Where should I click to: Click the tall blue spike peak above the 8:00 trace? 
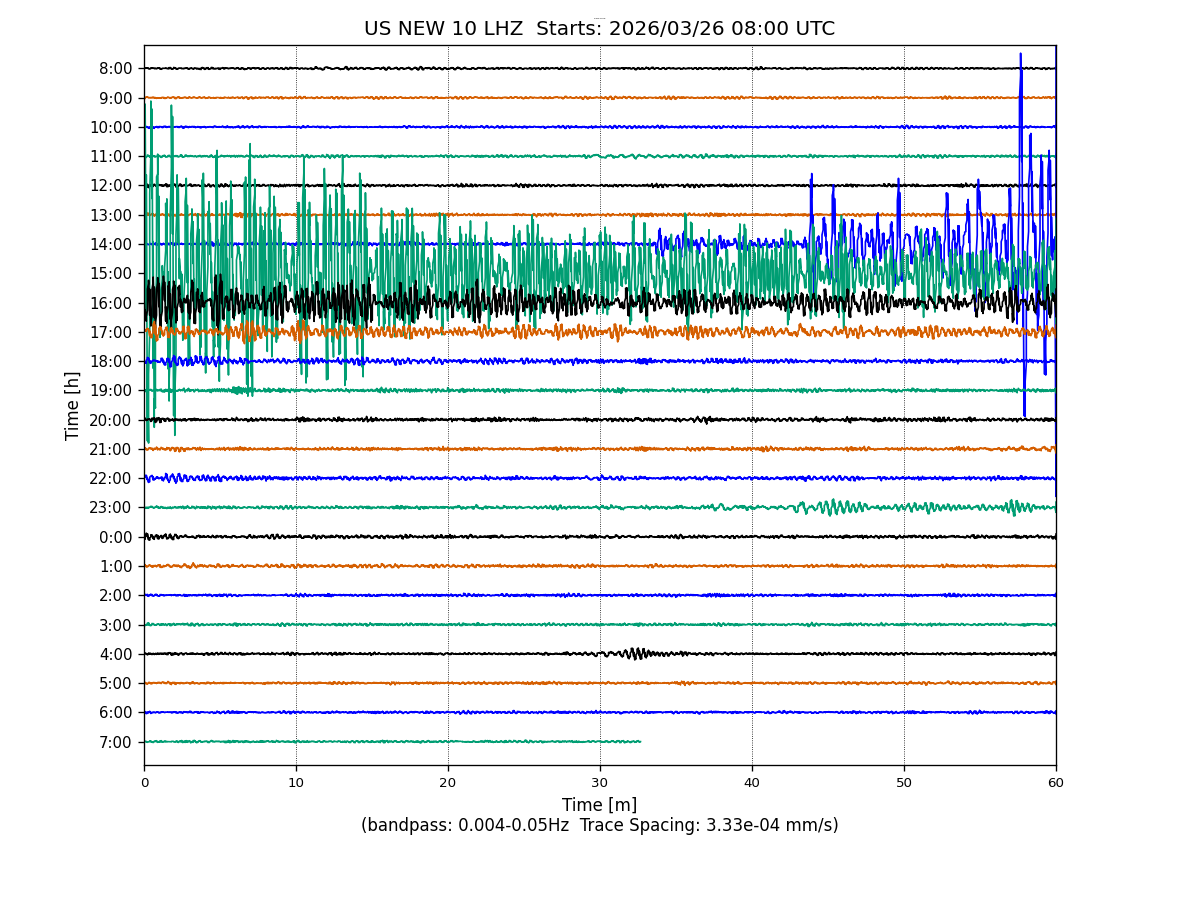1020,55
